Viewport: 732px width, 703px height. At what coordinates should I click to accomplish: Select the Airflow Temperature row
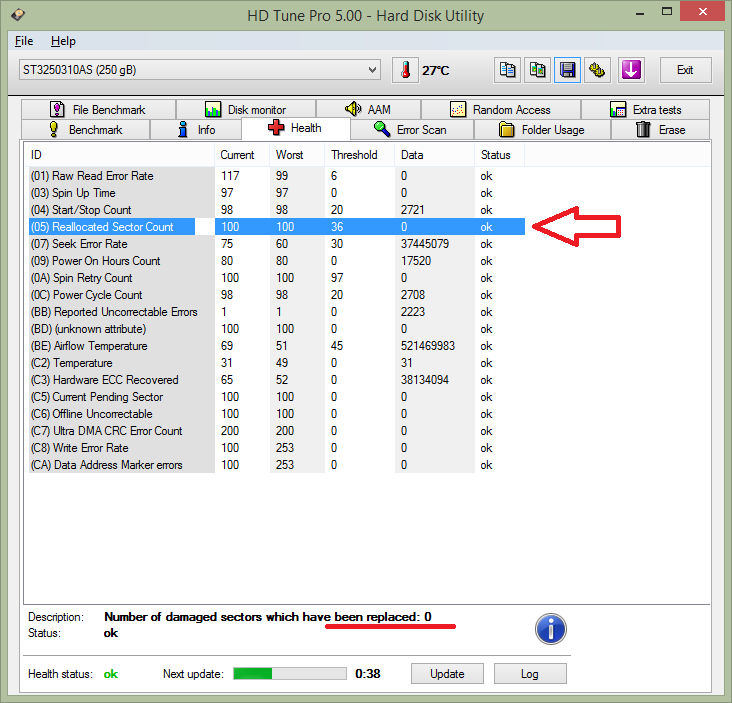[x=276, y=346]
